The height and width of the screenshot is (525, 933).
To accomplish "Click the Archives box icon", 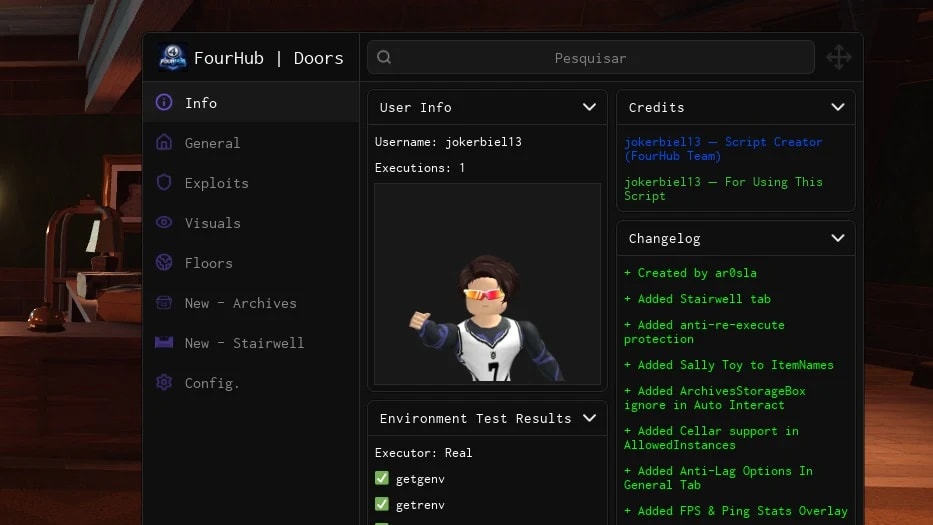I will 164,302.
